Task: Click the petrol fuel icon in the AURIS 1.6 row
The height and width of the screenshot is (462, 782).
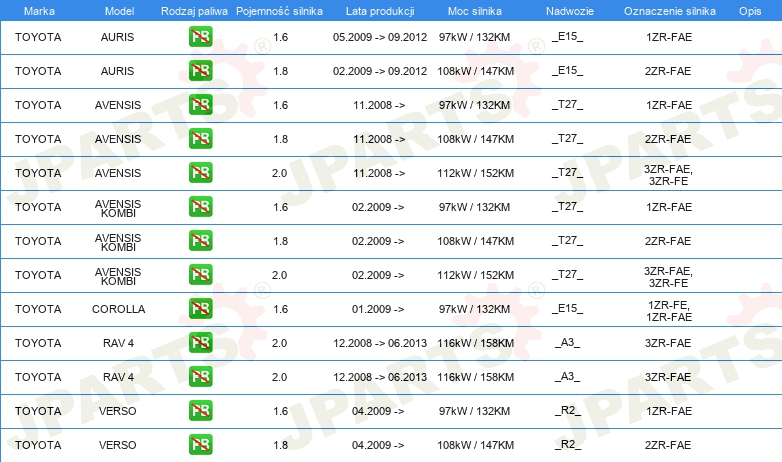Action: pyautogui.click(x=200, y=37)
